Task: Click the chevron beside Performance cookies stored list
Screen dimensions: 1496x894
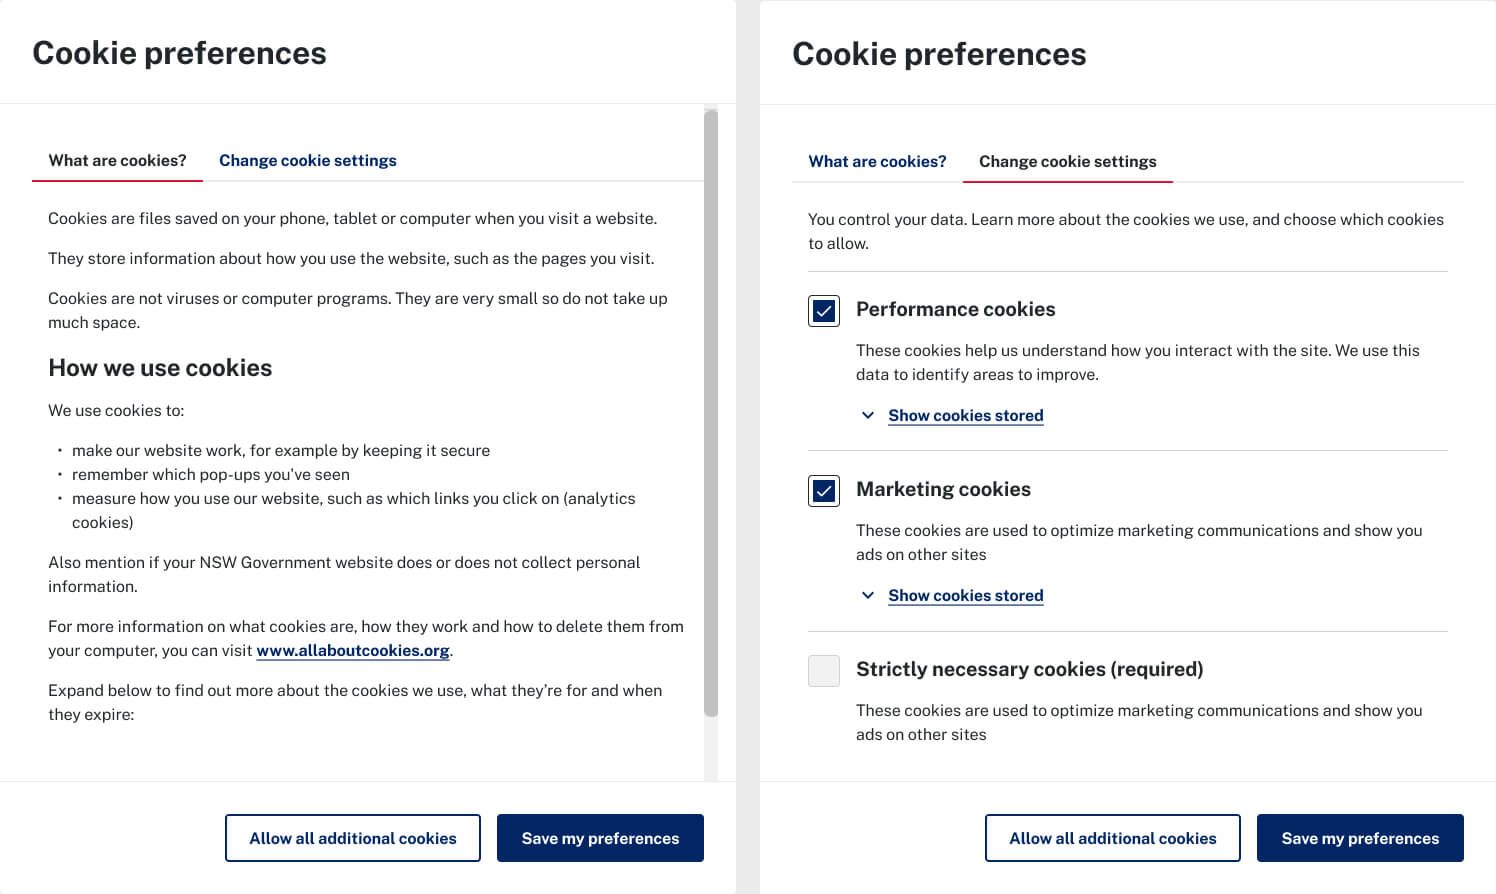Action: click(x=868, y=415)
